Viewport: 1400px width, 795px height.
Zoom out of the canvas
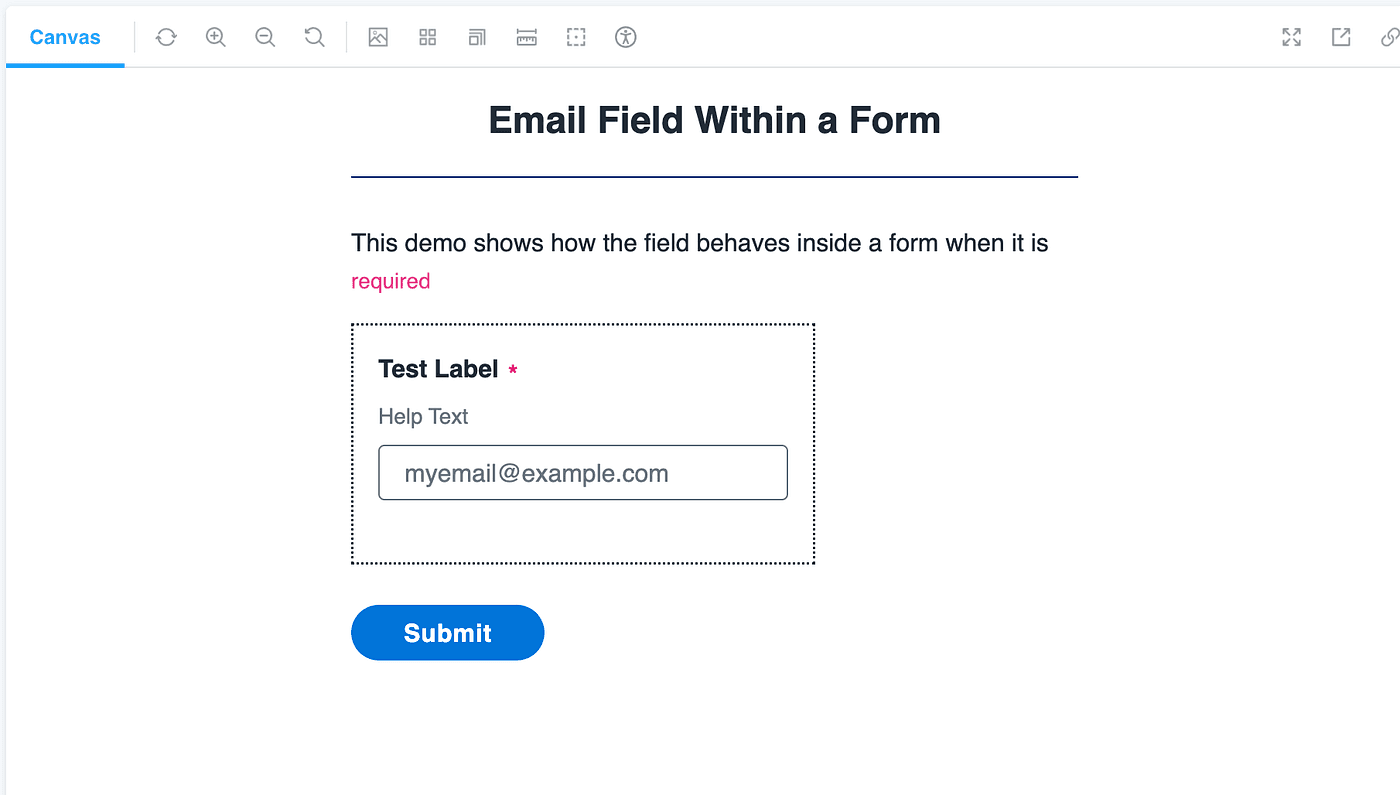coord(265,38)
